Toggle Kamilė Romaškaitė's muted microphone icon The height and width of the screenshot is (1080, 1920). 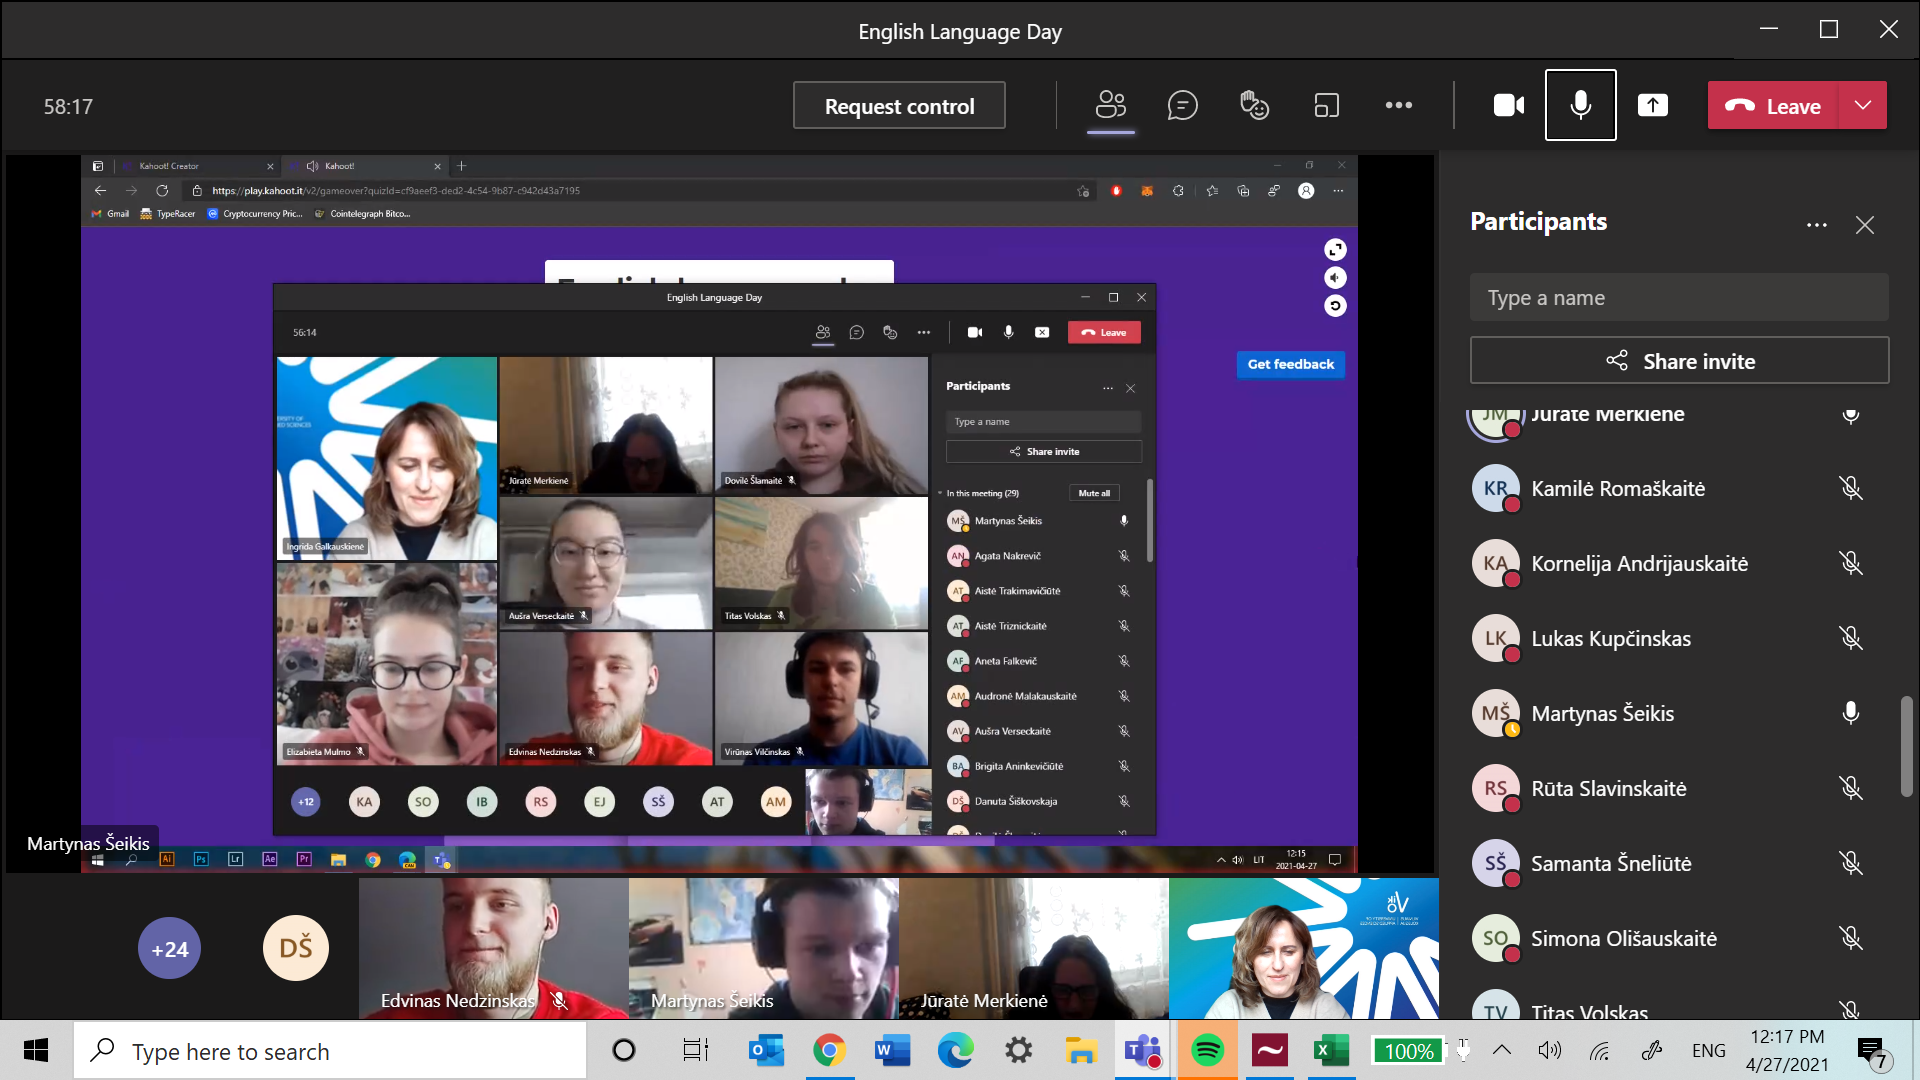(1850, 488)
